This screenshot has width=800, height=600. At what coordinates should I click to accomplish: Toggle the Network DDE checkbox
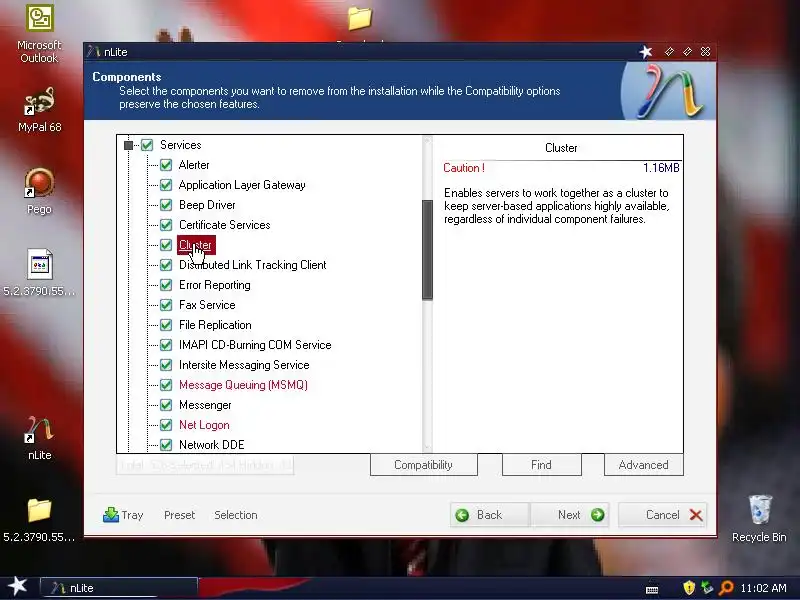tap(166, 445)
